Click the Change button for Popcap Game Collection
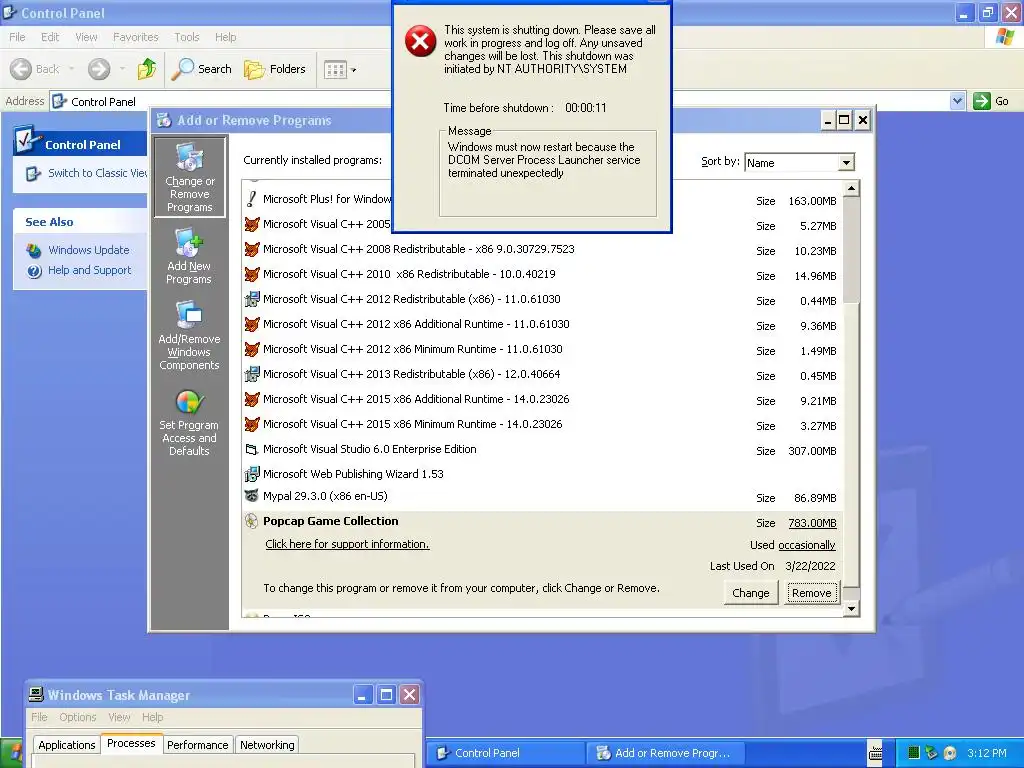Screen dimensions: 1024x768 point(750,593)
